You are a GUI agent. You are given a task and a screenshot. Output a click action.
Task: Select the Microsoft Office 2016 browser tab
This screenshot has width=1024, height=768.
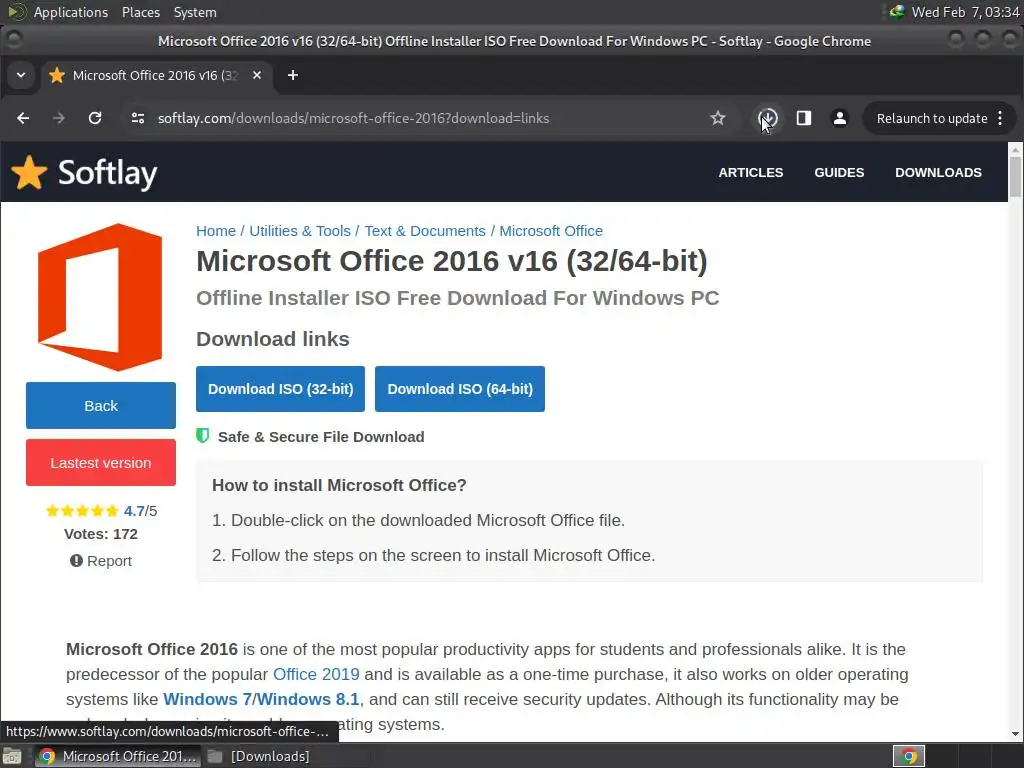155,76
